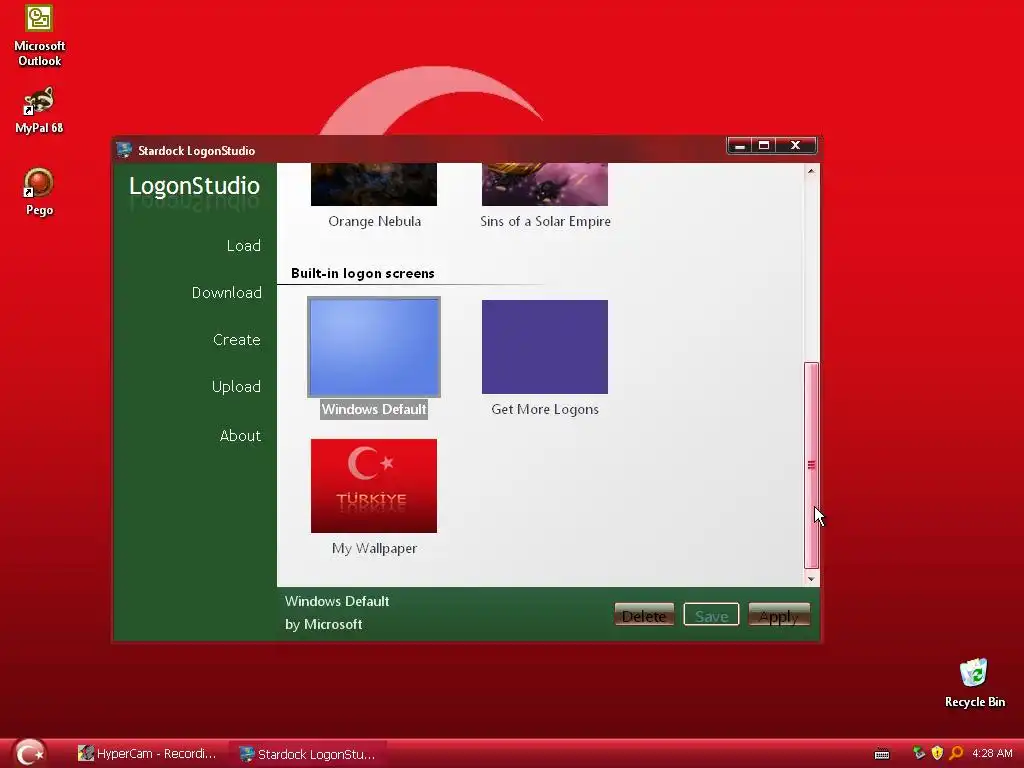Click the security shield tray icon
This screenshot has width=1024, height=768.
pyautogui.click(x=937, y=753)
